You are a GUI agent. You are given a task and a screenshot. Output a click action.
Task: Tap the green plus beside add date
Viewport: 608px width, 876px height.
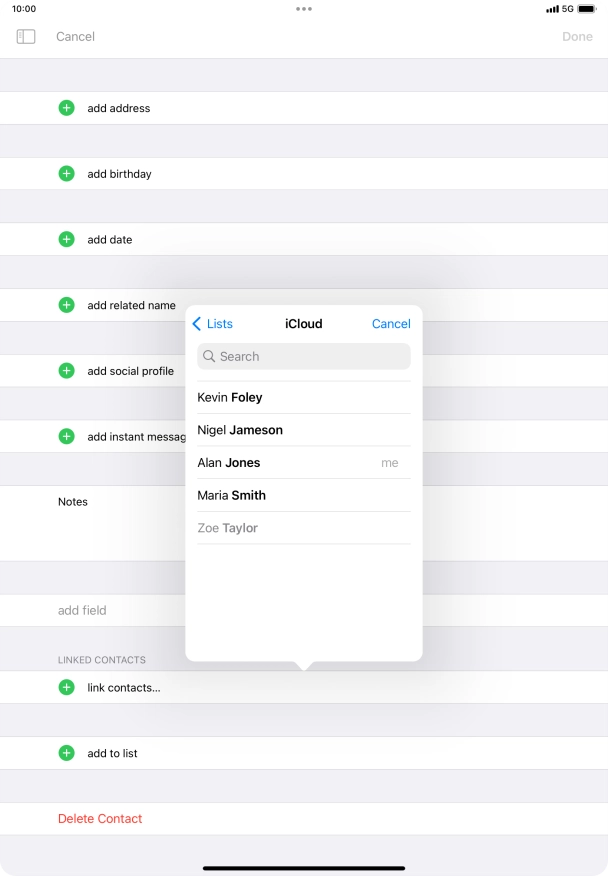coord(66,240)
